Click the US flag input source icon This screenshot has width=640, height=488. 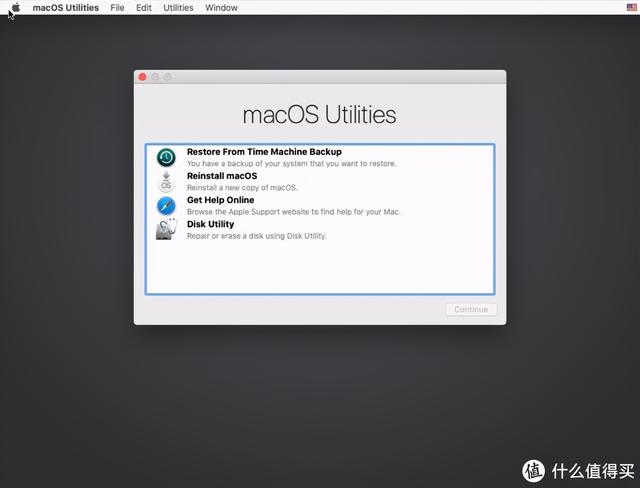[631, 7]
